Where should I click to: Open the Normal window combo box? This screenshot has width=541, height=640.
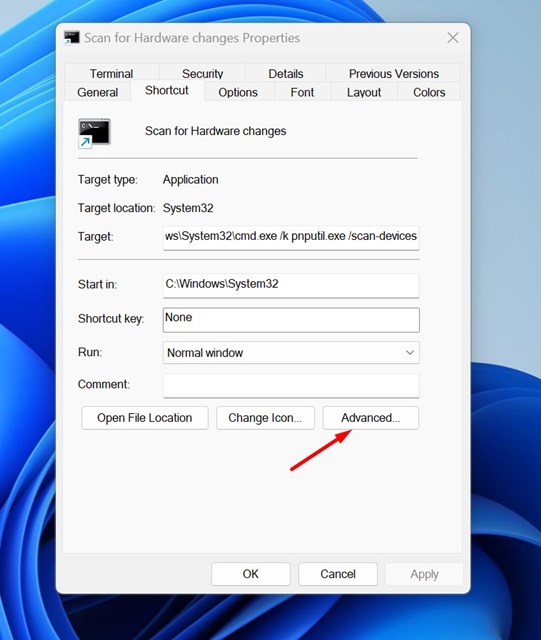291,353
